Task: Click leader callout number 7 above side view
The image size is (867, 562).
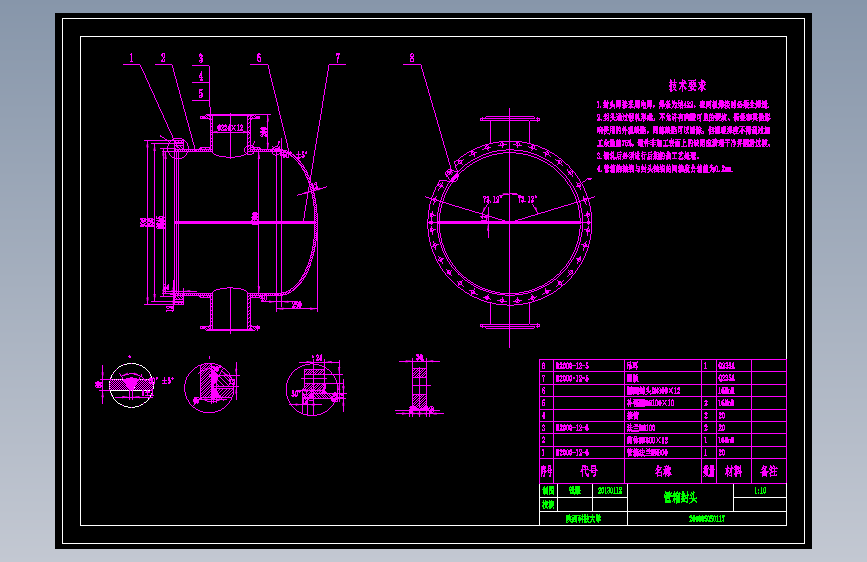Action: coord(338,58)
